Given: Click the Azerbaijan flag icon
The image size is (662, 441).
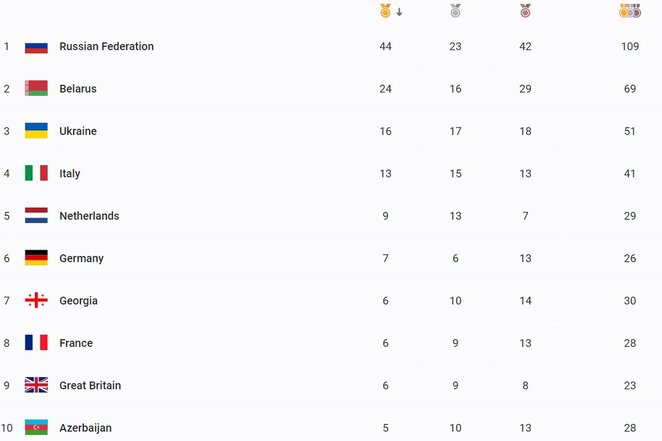Looking at the screenshot, I should [x=36, y=428].
